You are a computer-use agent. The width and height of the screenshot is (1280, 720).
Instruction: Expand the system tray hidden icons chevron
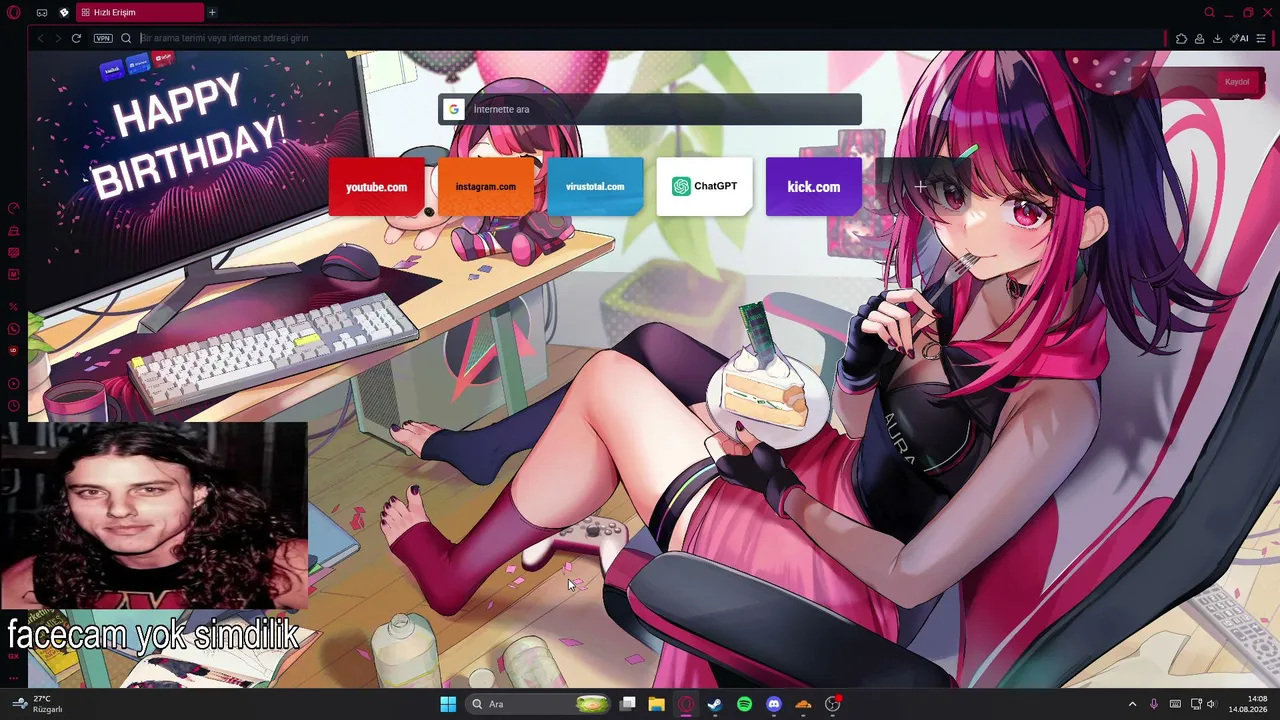(1132, 704)
